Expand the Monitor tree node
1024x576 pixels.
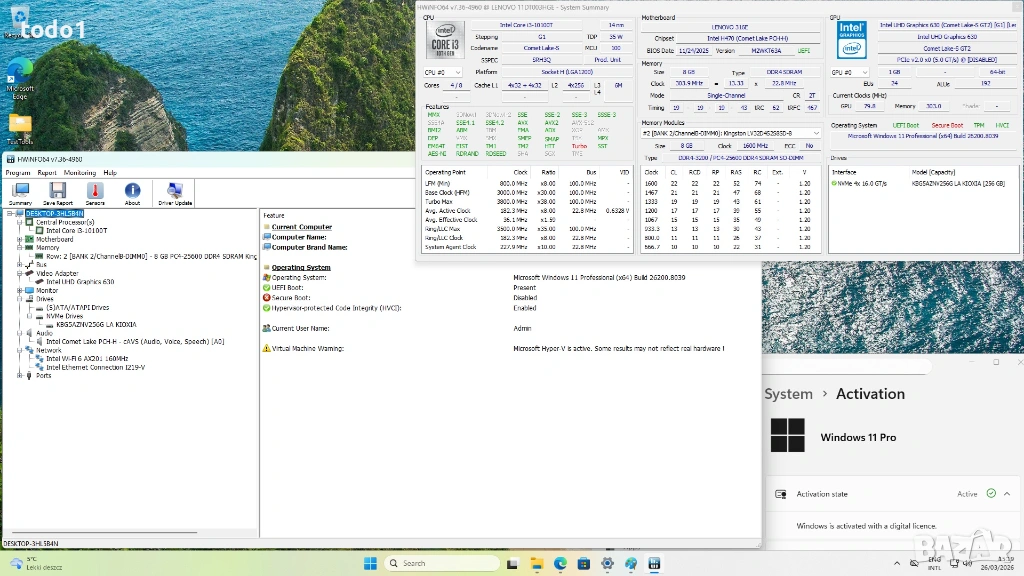click(19, 290)
